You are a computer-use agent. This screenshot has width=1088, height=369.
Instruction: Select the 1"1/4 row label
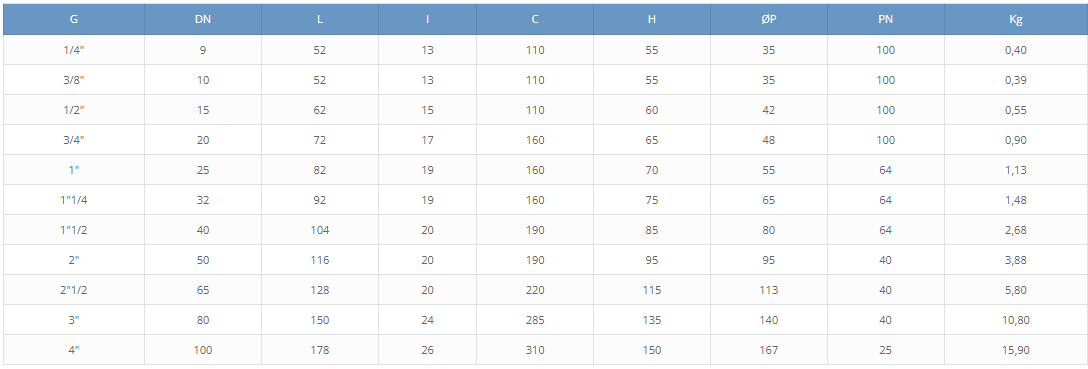[x=74, y=200]
